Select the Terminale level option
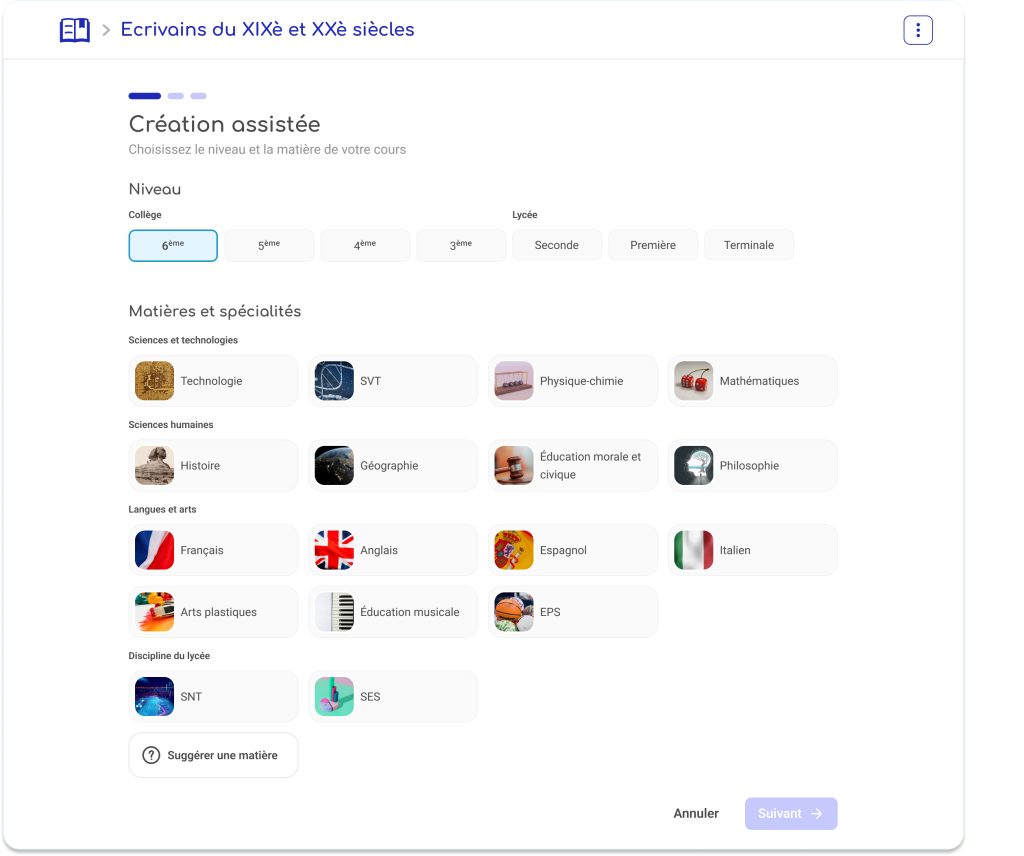The height and width of the screenshot is (856, 1024). click(749, 245)
